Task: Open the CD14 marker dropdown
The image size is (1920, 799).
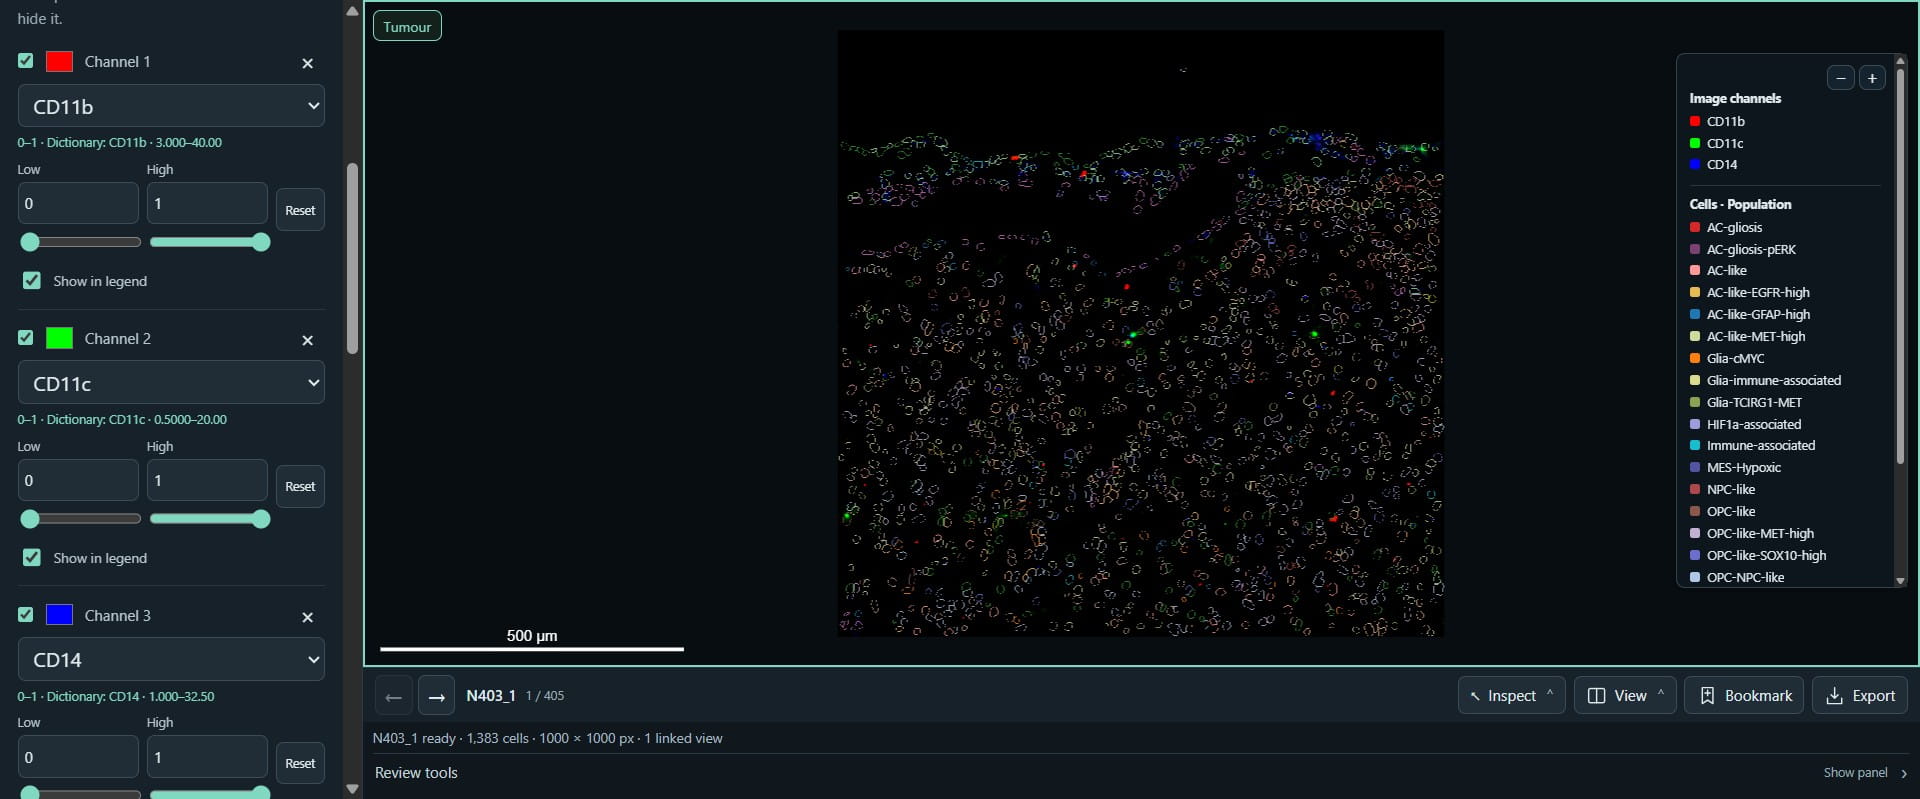Action: pos(171,660)
